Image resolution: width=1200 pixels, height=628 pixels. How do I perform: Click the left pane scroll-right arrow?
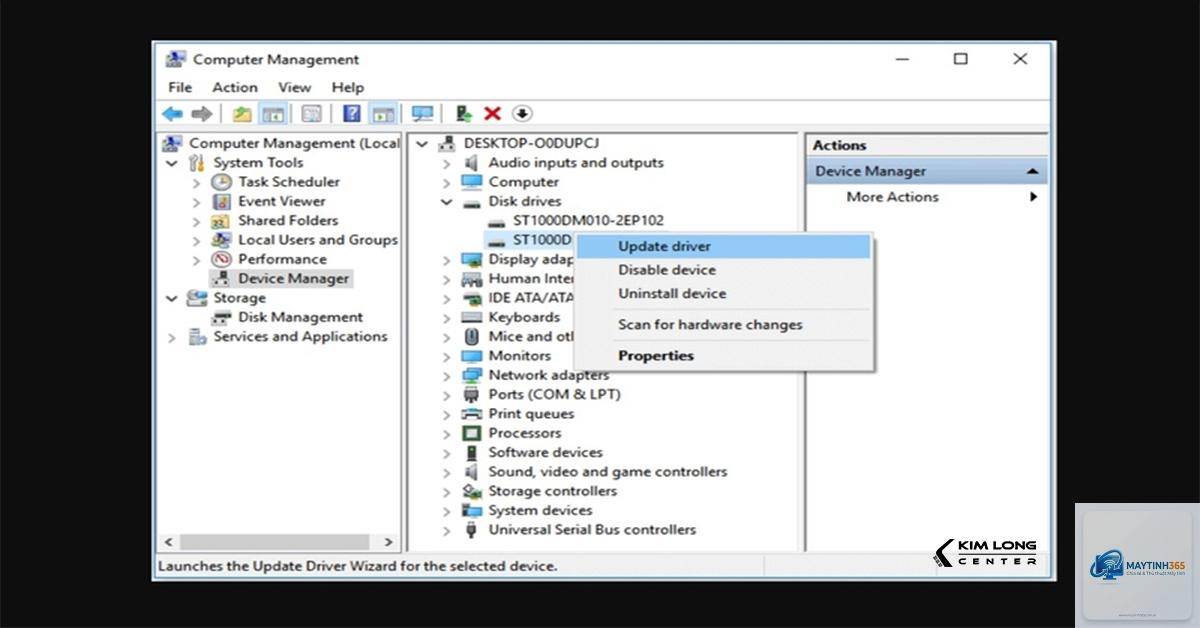(389, 542)
